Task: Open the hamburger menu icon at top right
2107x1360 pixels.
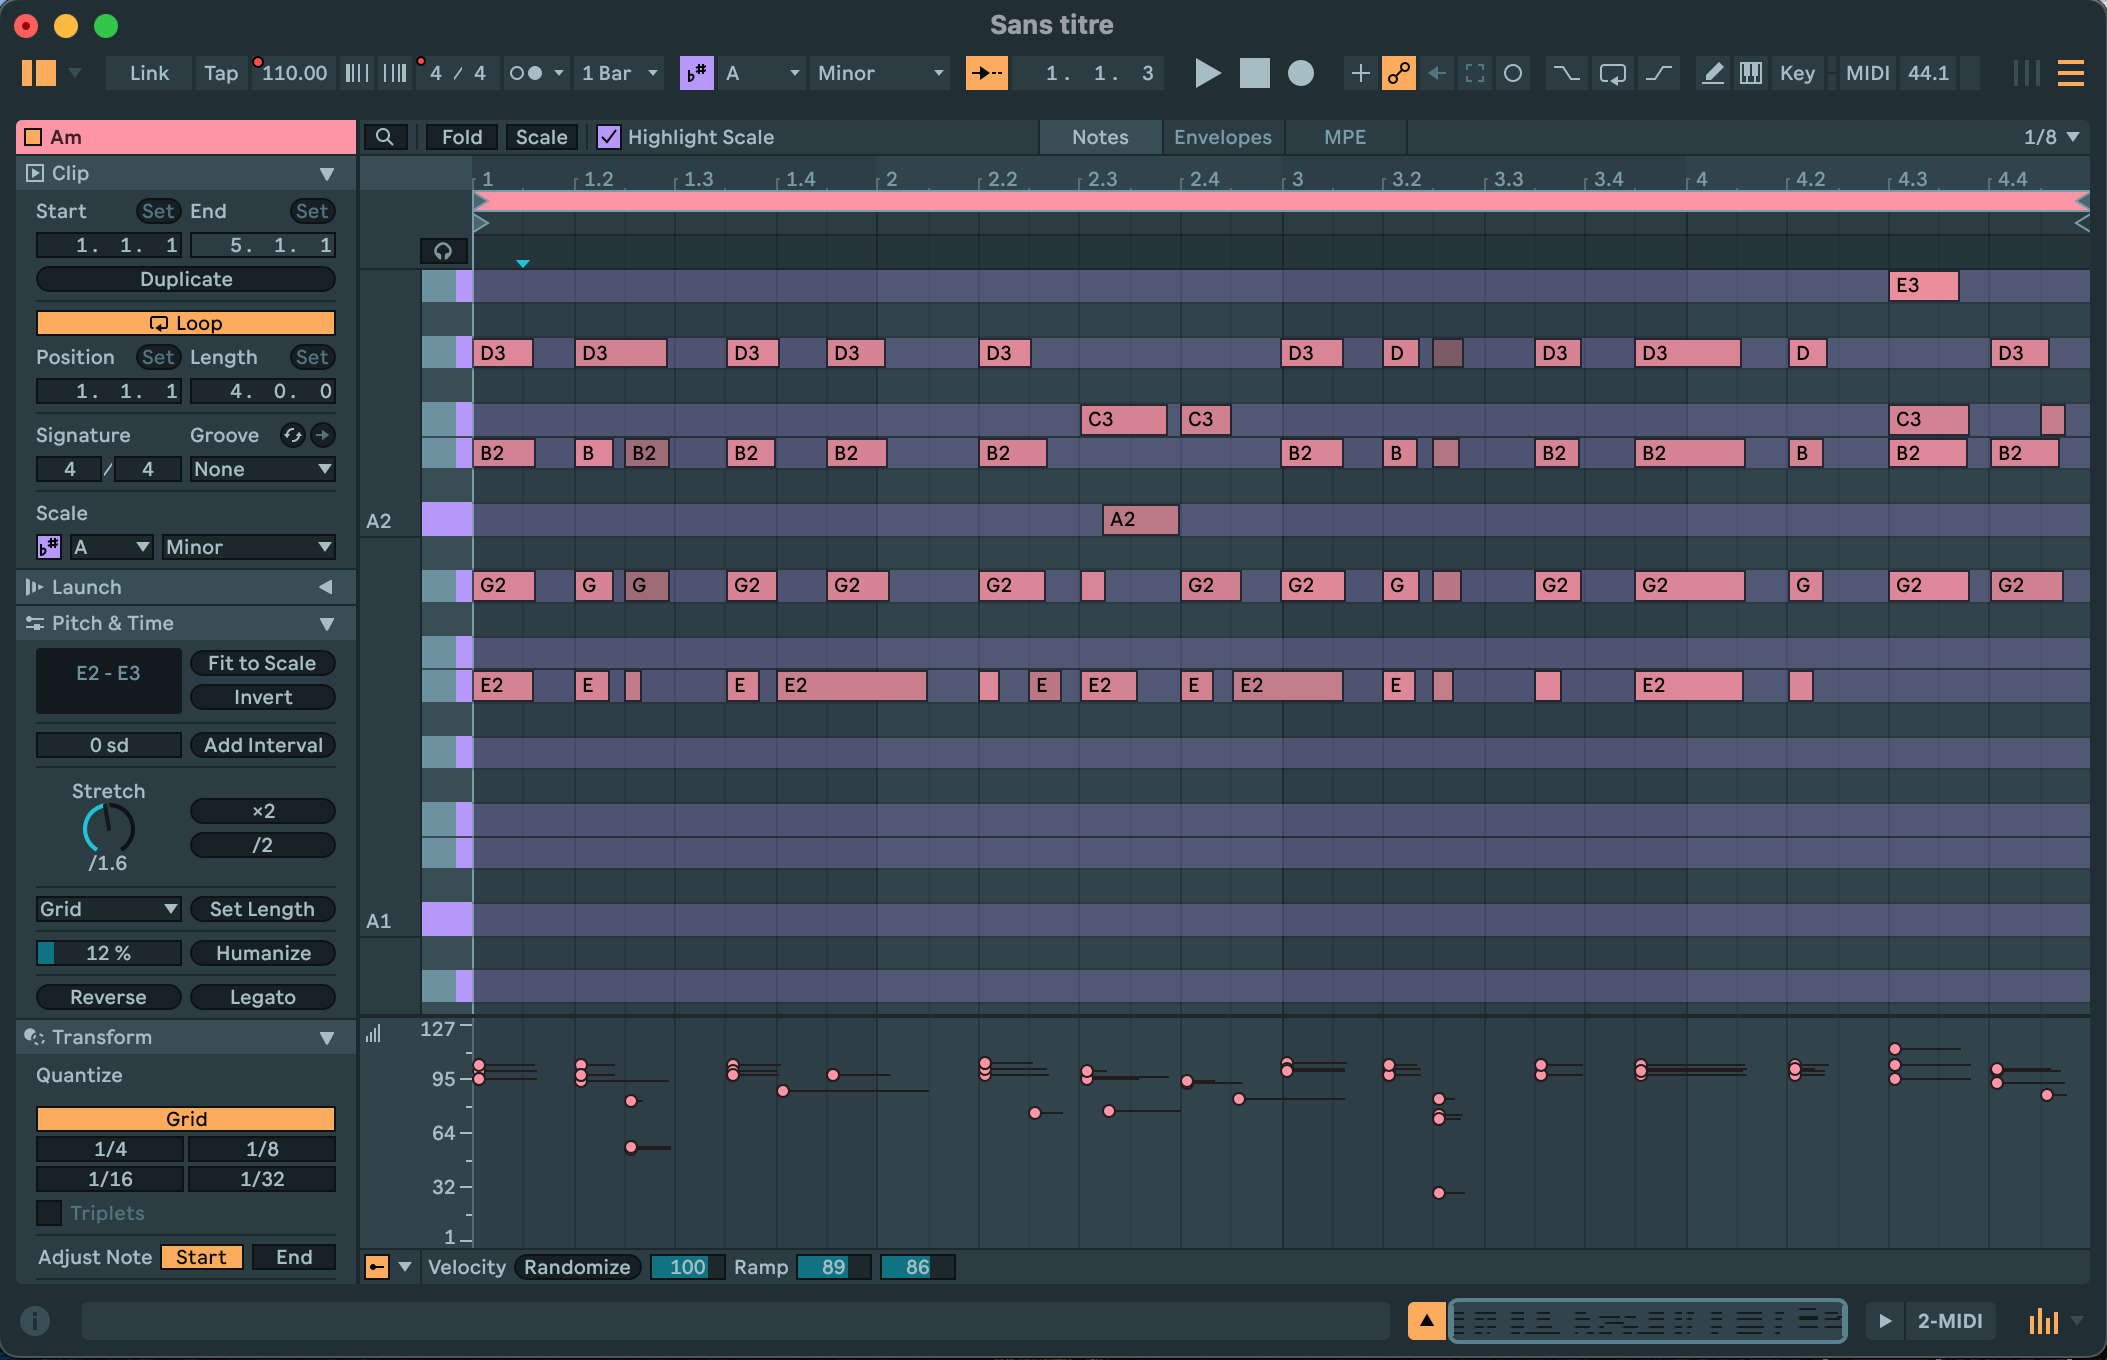Action: (x=2070, y=73)
